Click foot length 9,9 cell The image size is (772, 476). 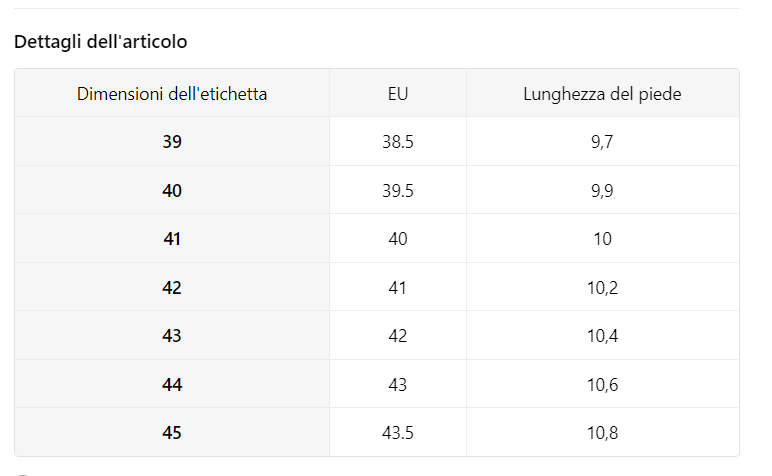[x=602, y=190]
